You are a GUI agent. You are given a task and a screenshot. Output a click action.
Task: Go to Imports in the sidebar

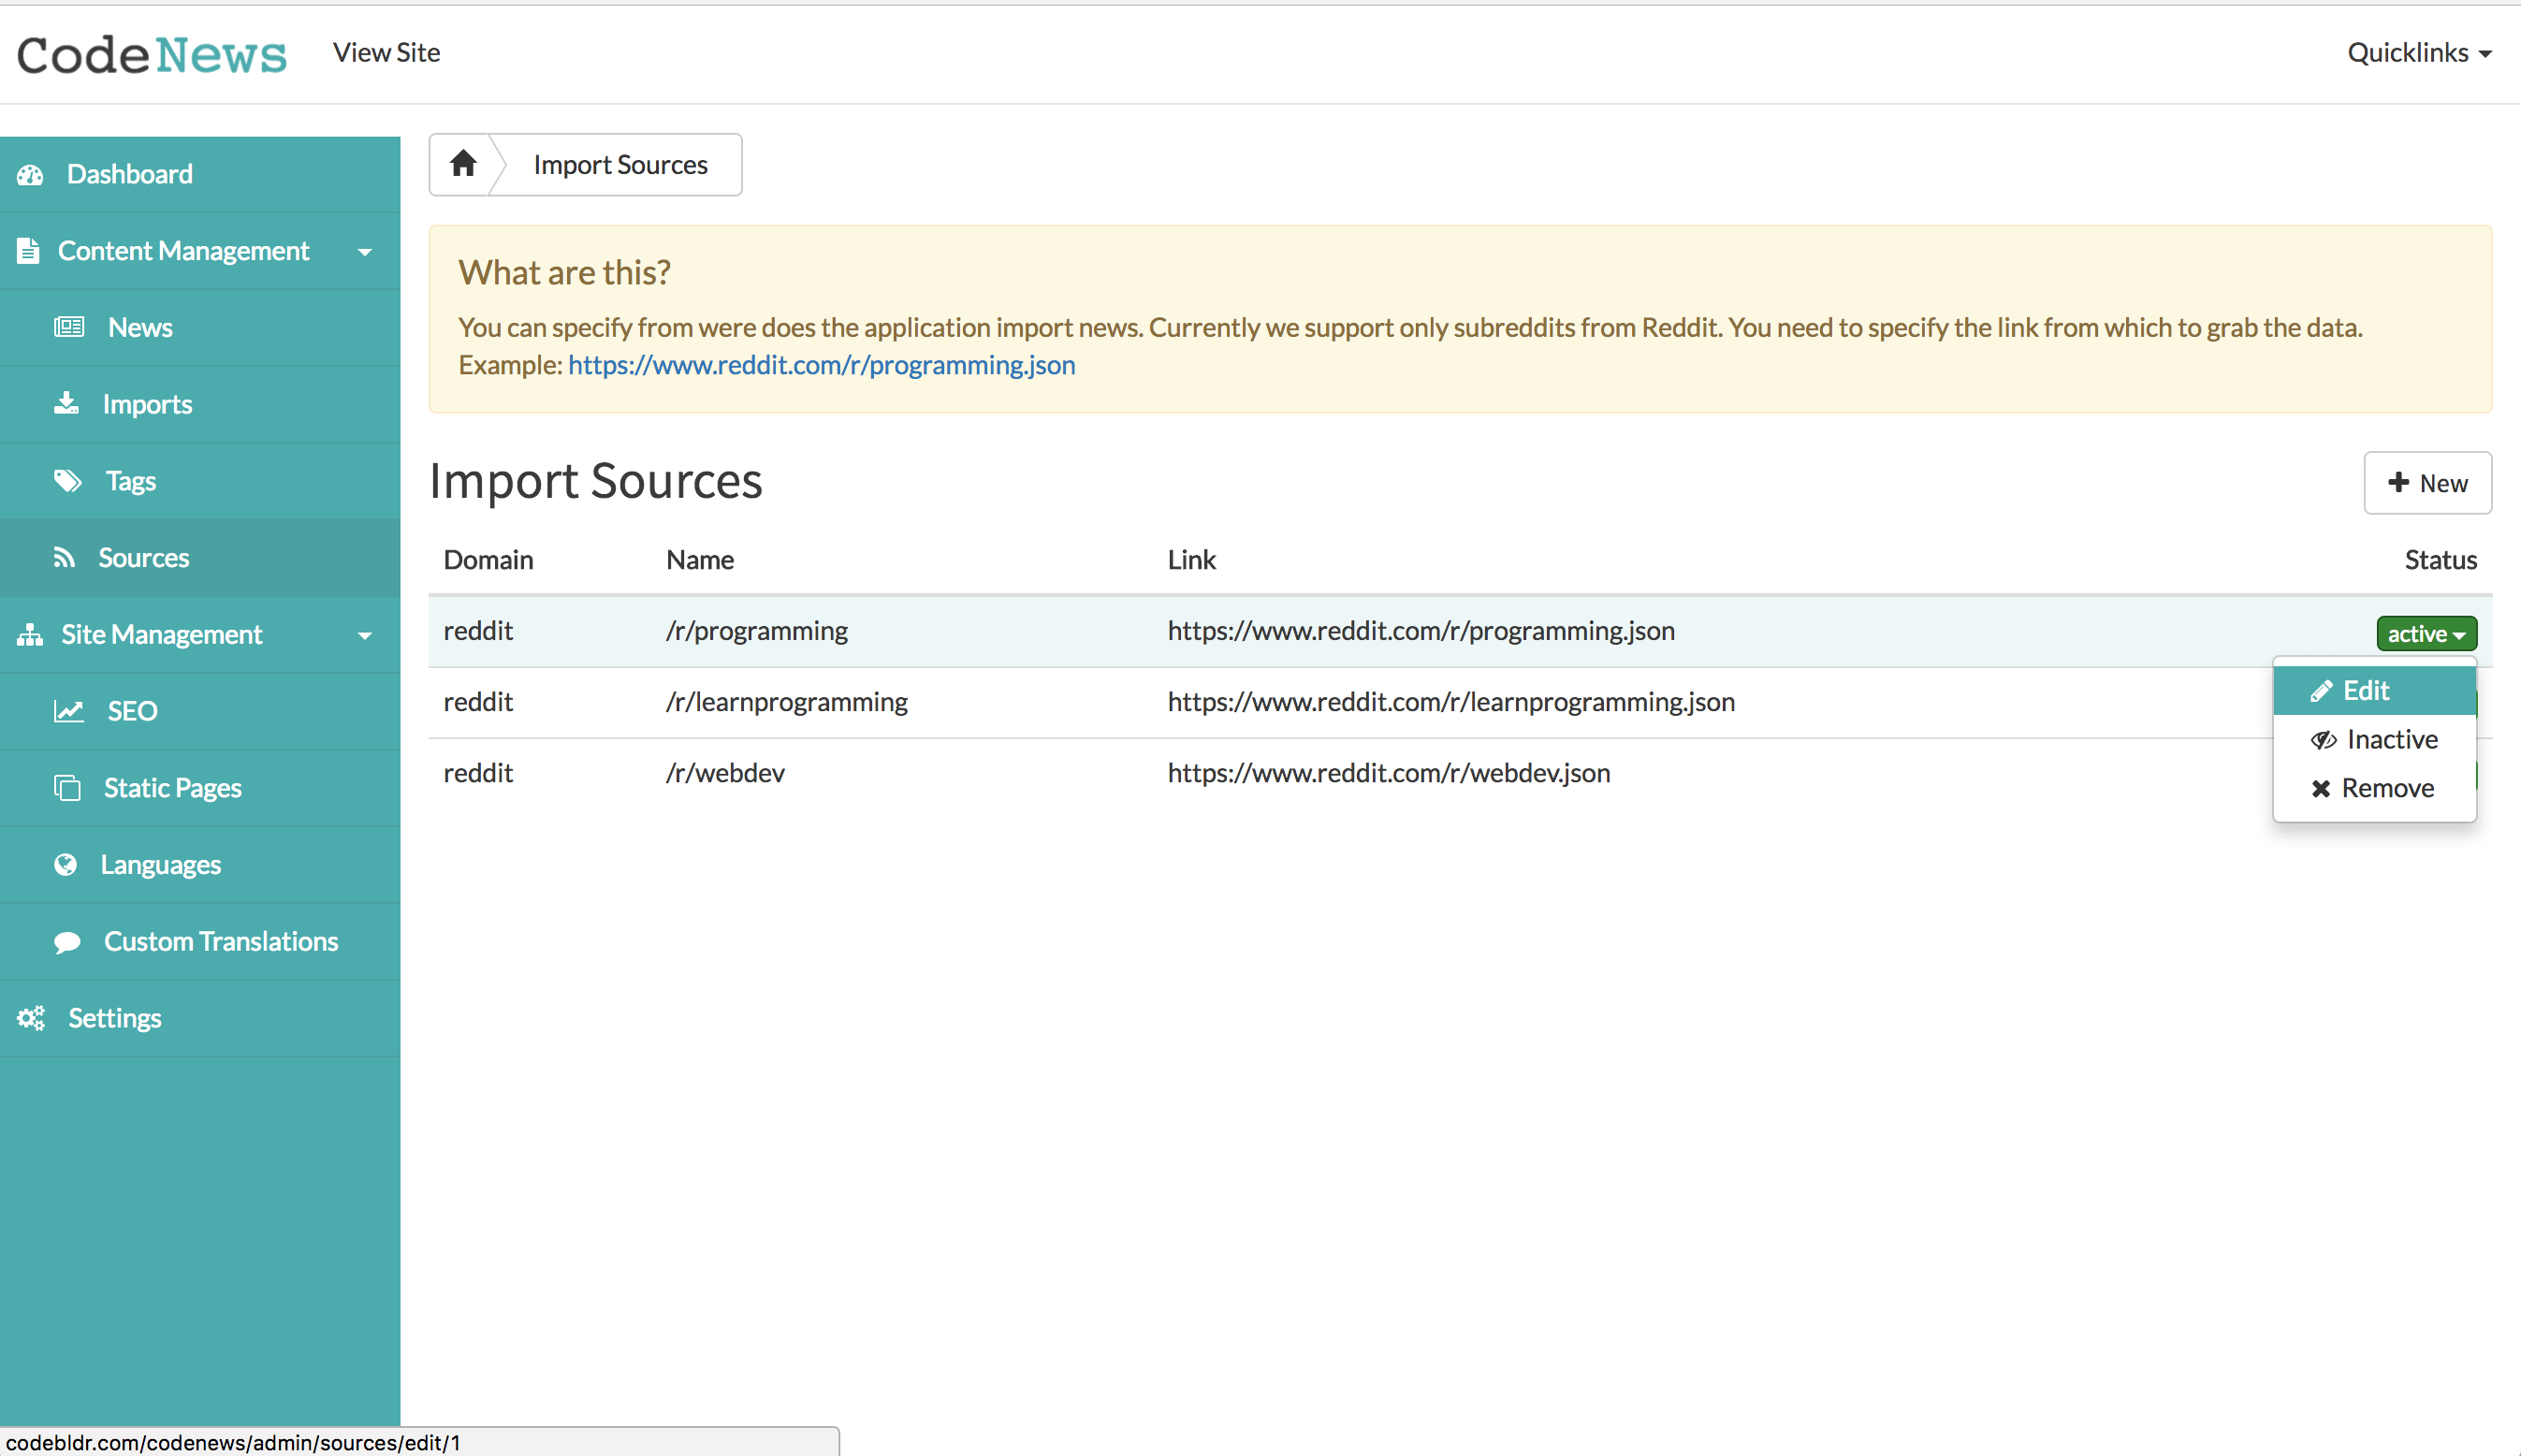pos(146,404)
